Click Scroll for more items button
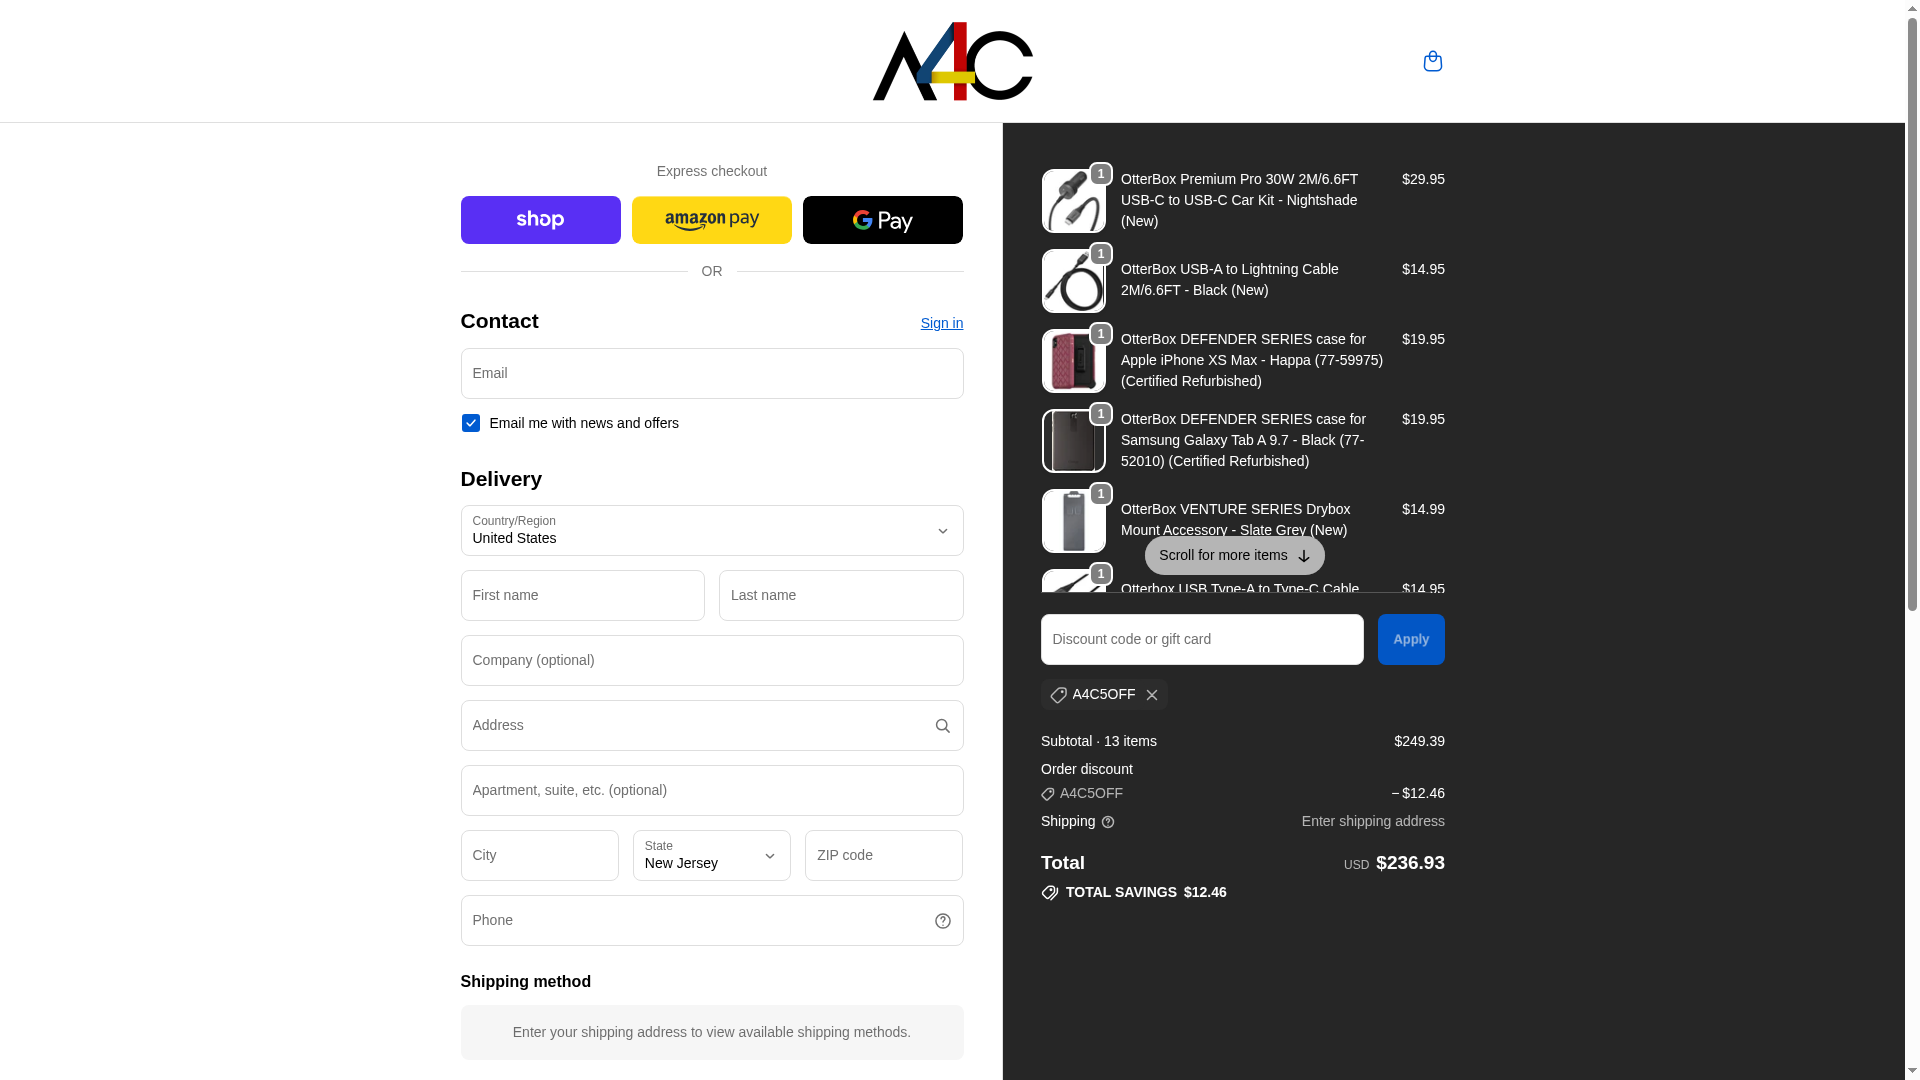Image resolution: width=1920 pixels, height=1080 pixels. click(x=1234, y=555)
